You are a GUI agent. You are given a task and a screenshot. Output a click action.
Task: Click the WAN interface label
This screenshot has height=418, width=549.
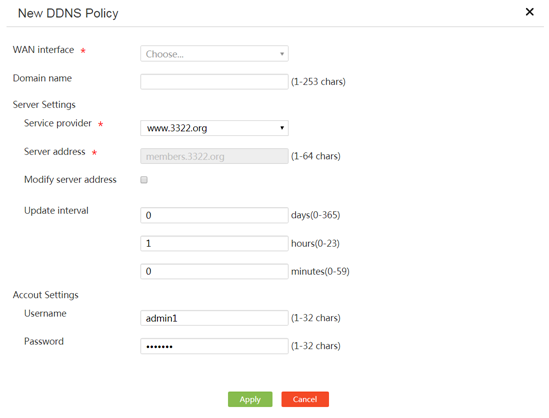(43, 50)
